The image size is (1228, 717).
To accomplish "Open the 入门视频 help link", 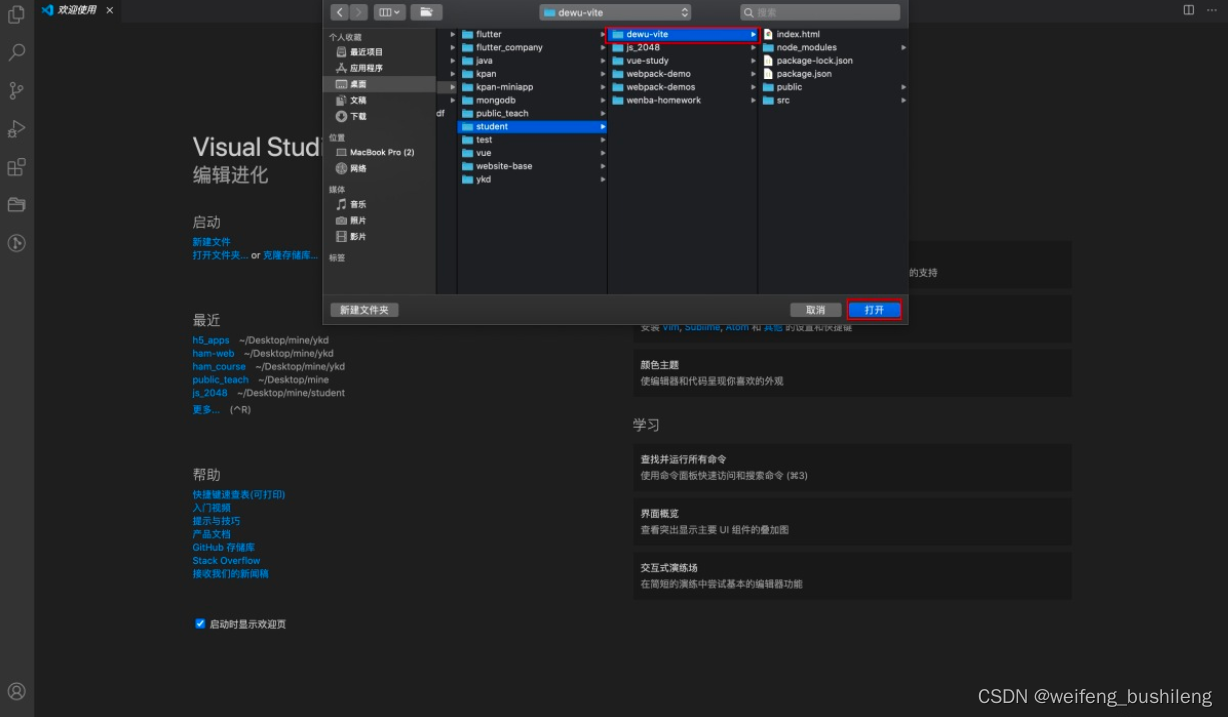I will pos(211,507).
